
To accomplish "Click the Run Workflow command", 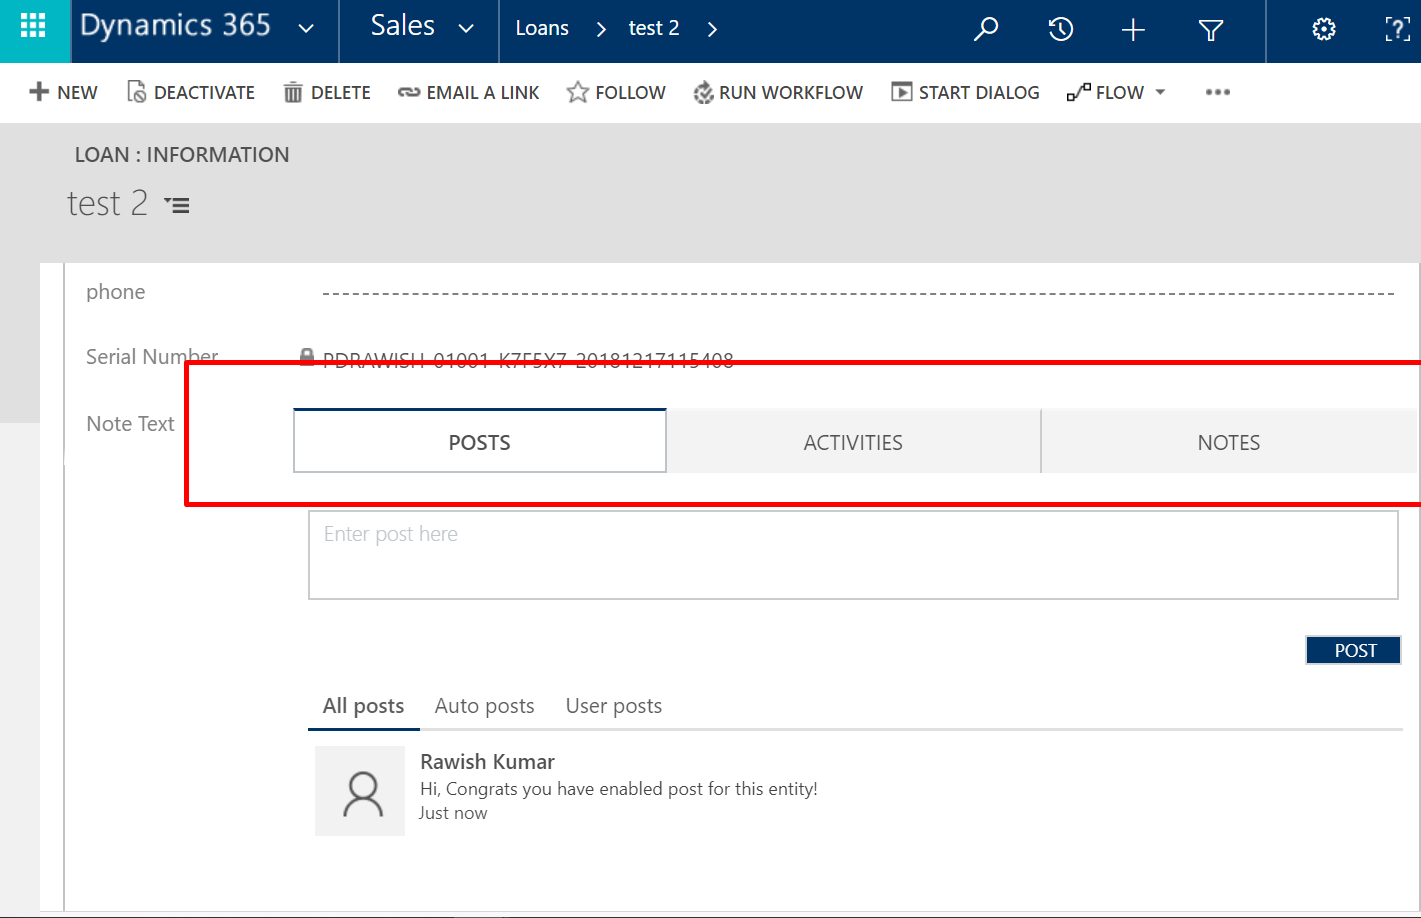I will (x=778, y=93).
